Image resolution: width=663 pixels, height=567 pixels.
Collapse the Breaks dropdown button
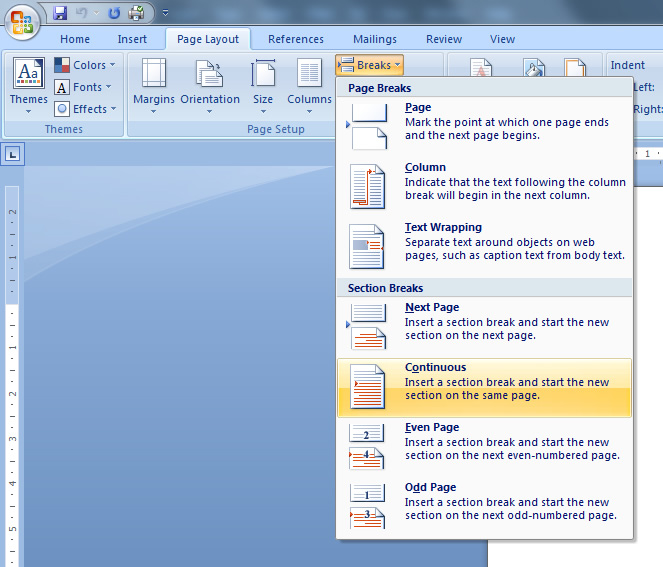[369, 65]
